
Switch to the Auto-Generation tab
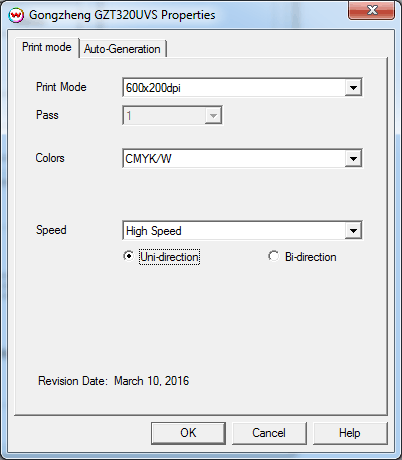tap(122, 49)
